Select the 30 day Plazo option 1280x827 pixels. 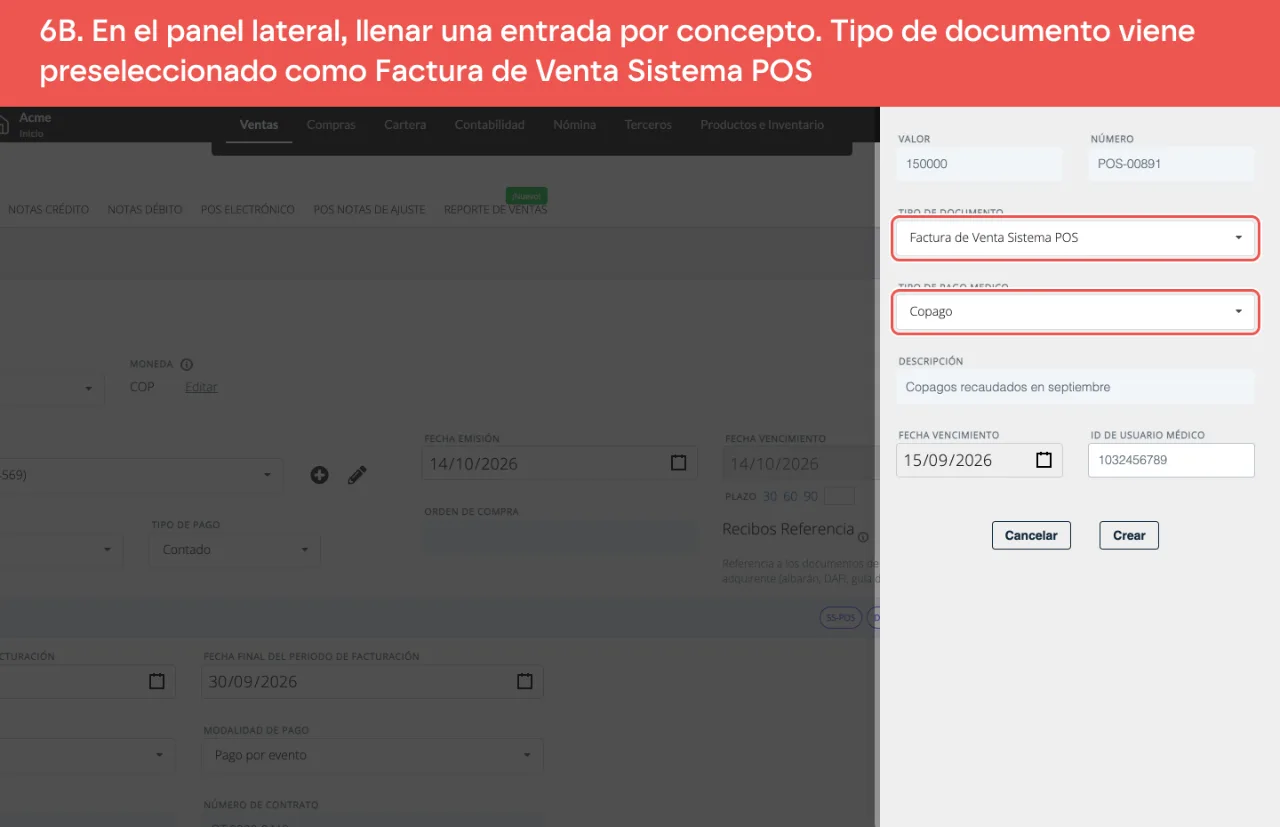pyautogui.click(x=770, y=496)
